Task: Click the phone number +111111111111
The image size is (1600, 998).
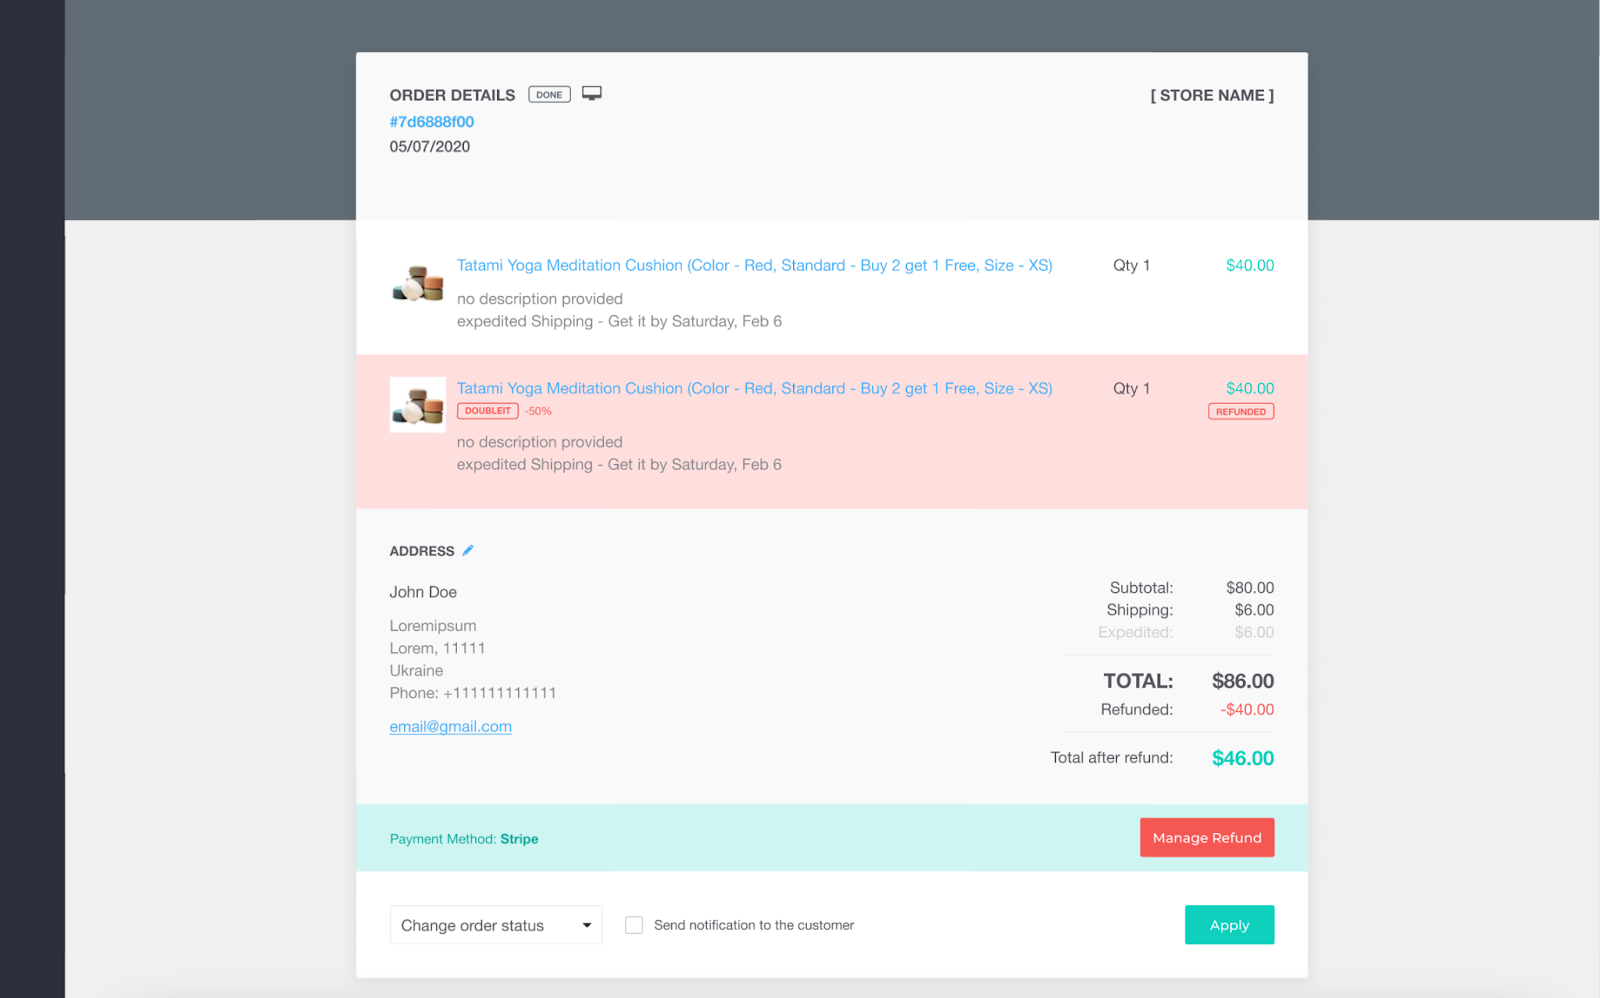Action: (x=500, y=693)
